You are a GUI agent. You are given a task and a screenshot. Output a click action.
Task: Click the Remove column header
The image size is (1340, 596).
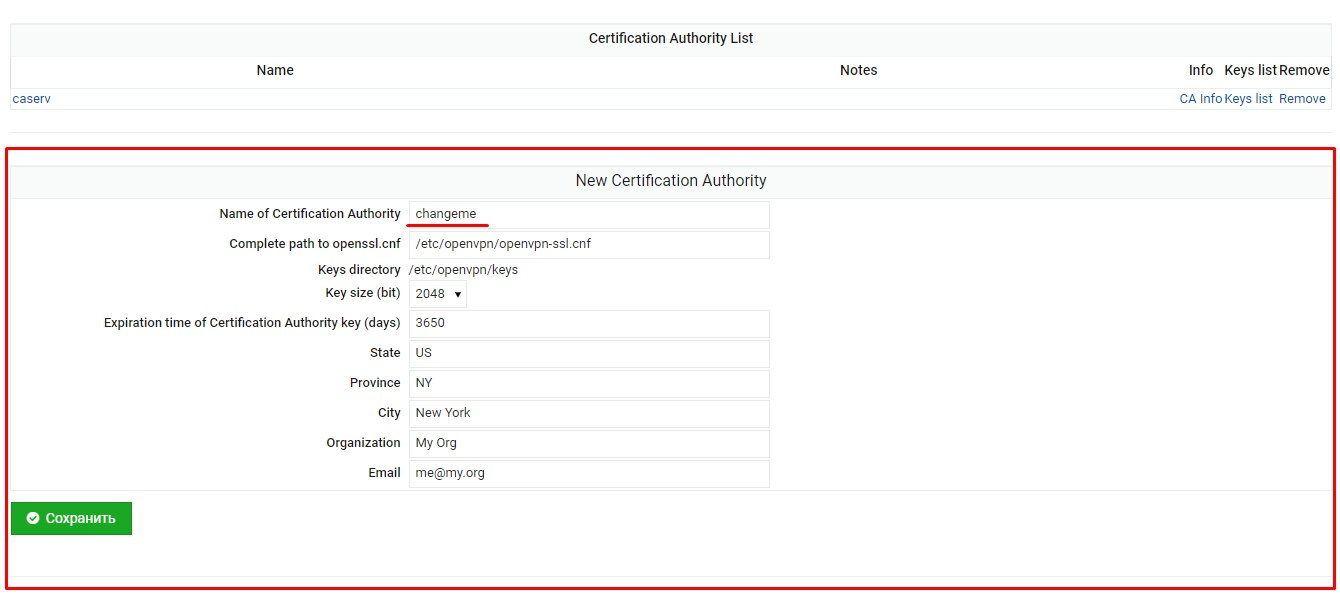(x=1304, y=70)
